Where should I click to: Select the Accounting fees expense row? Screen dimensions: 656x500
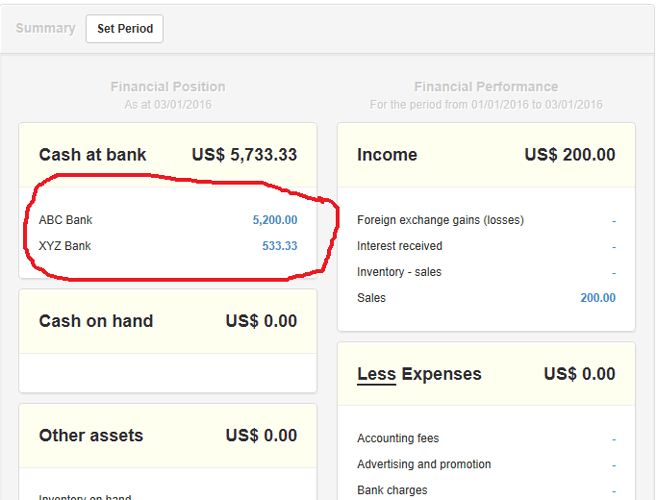(x=398, y=438)
